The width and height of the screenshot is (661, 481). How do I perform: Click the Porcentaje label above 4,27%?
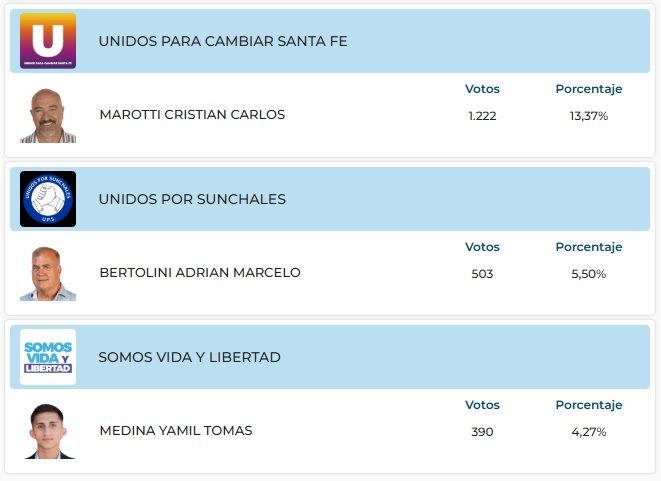[x=589, y=405]
